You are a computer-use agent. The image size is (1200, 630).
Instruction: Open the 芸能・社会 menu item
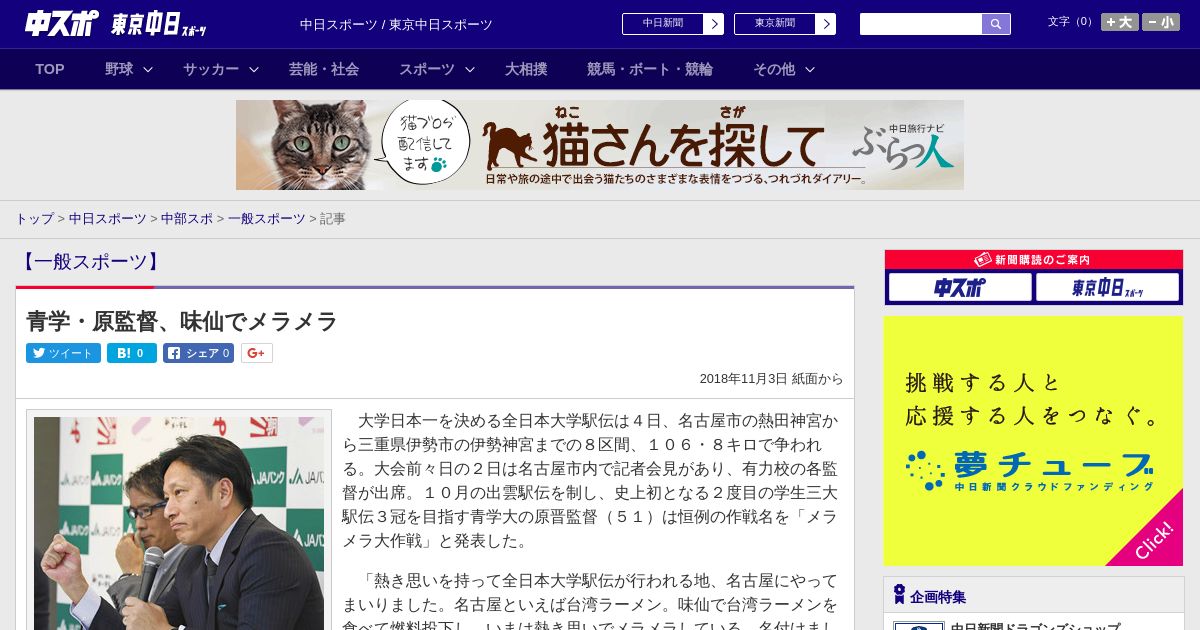pyautogui.click(x=324, y=69)
